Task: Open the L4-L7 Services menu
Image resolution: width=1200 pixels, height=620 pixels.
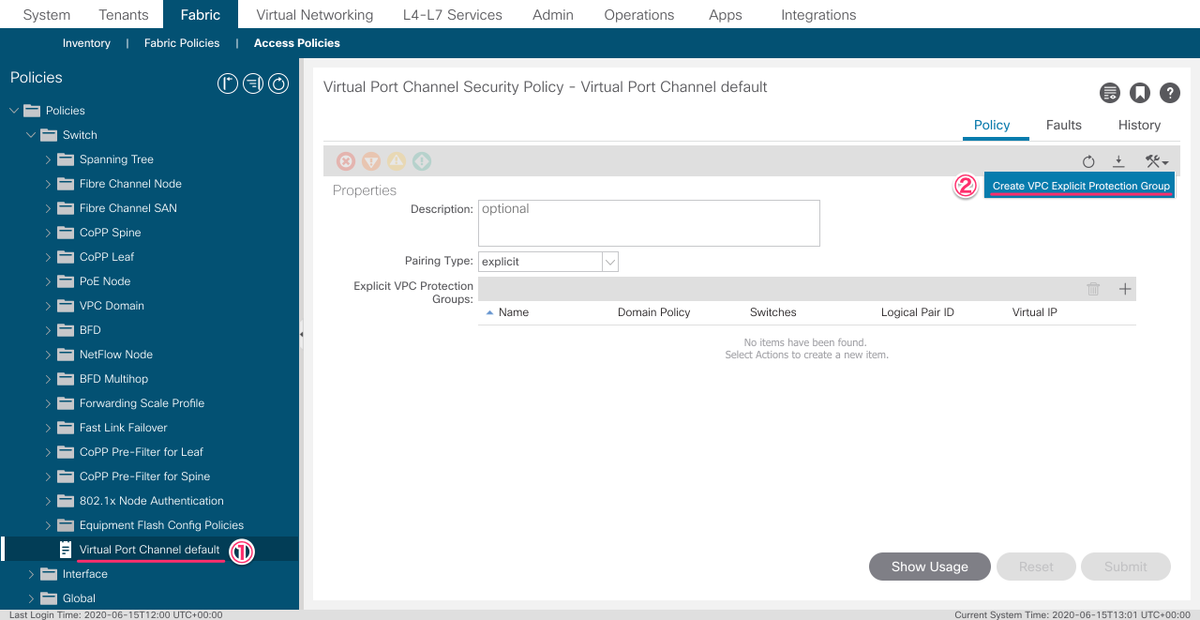Action: [453, 15]
